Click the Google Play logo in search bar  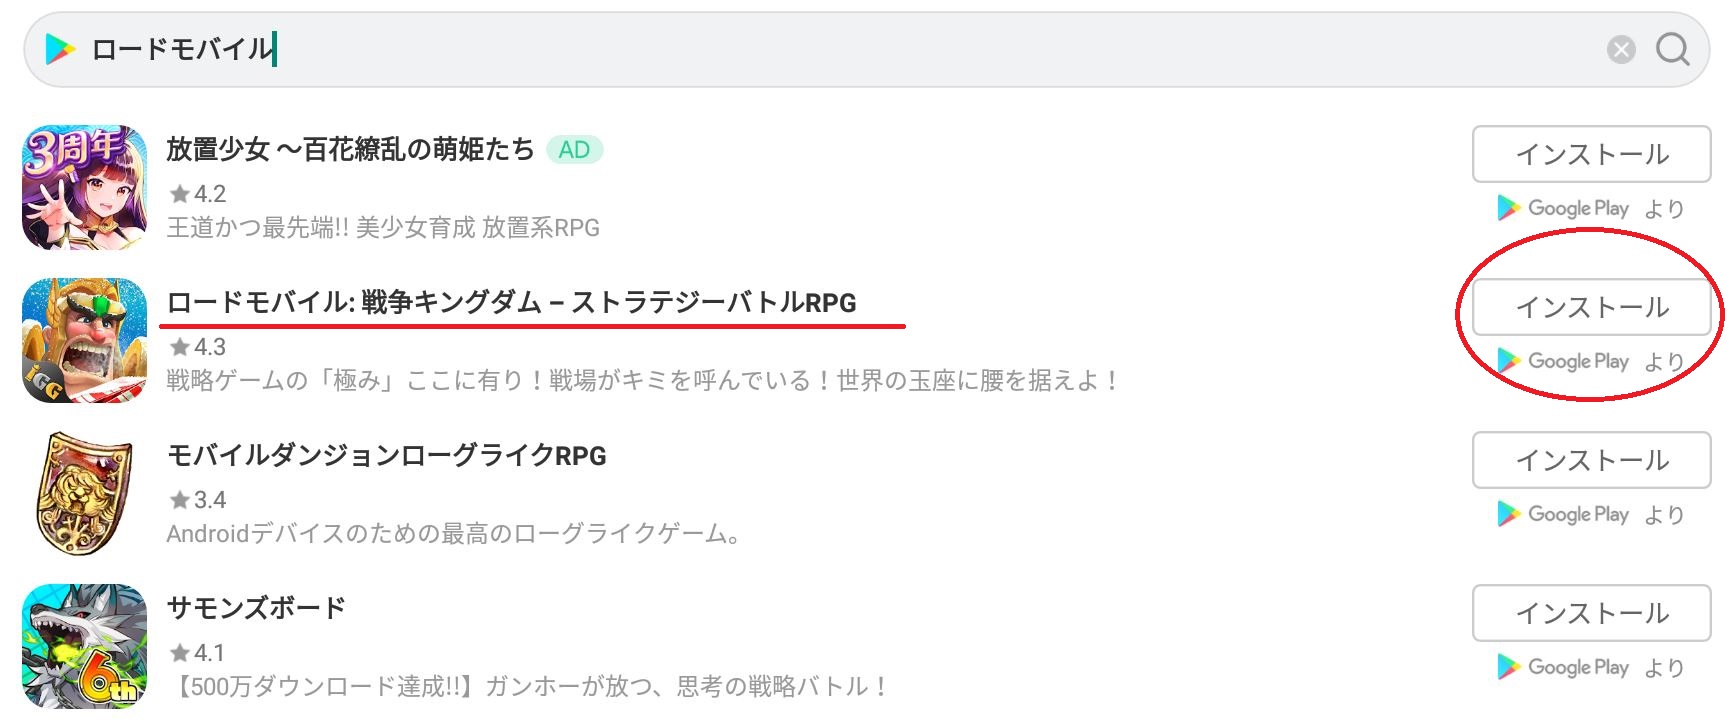tap(60, 48)
